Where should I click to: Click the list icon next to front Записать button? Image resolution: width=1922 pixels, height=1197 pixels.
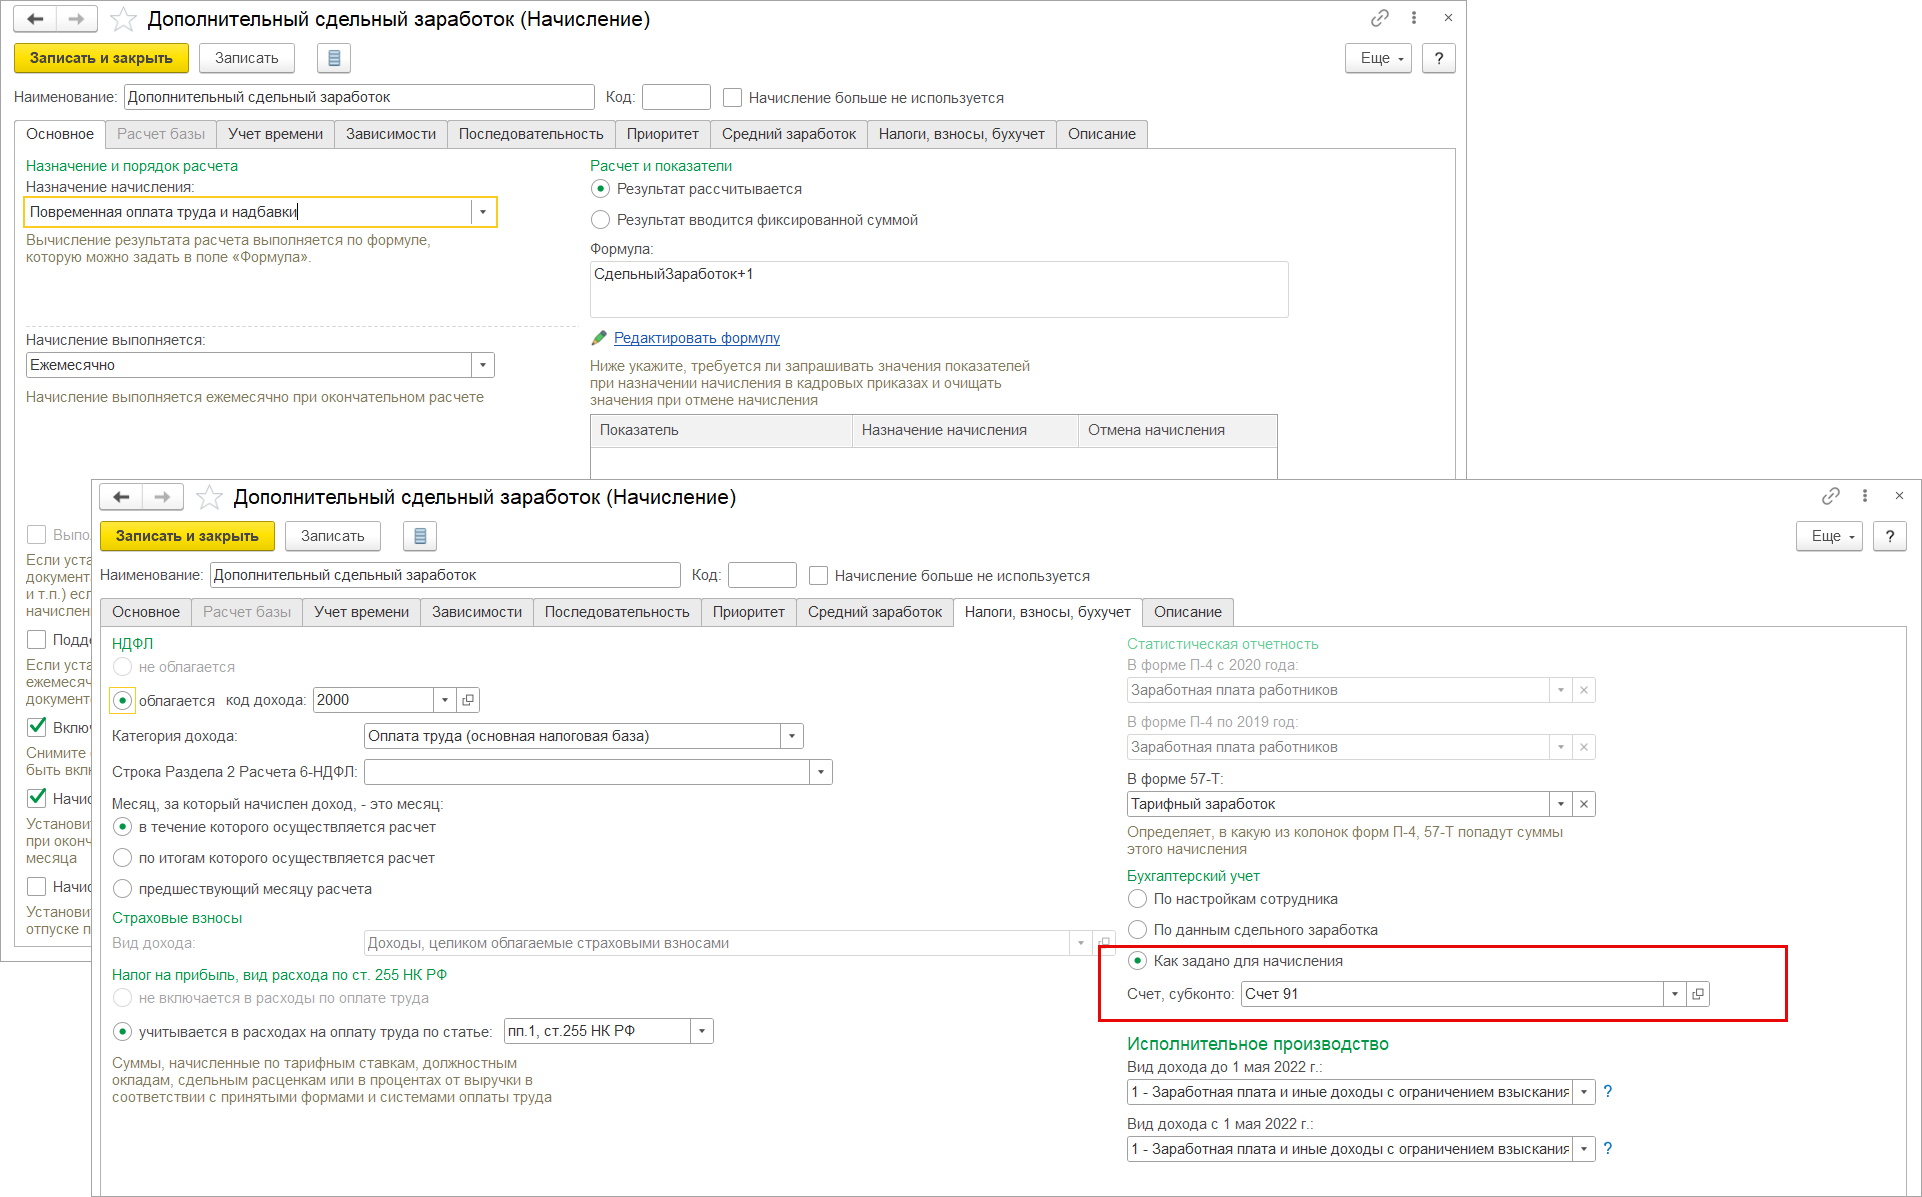419,536
